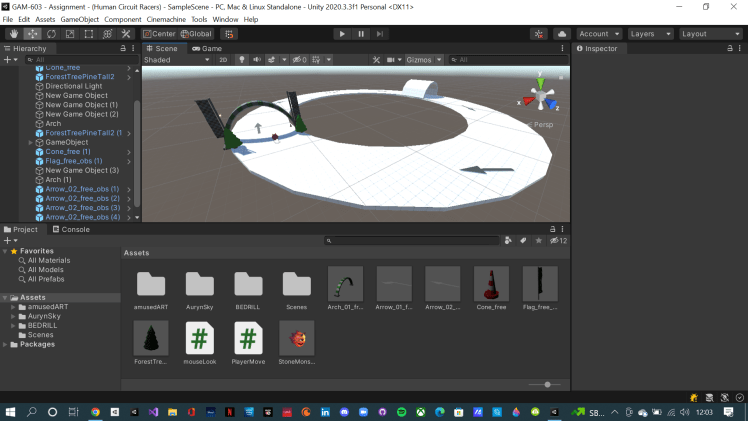The width and height of the screenshot is (748, 421).
Task: Select the Scale tool
Action: click(69, 34)
